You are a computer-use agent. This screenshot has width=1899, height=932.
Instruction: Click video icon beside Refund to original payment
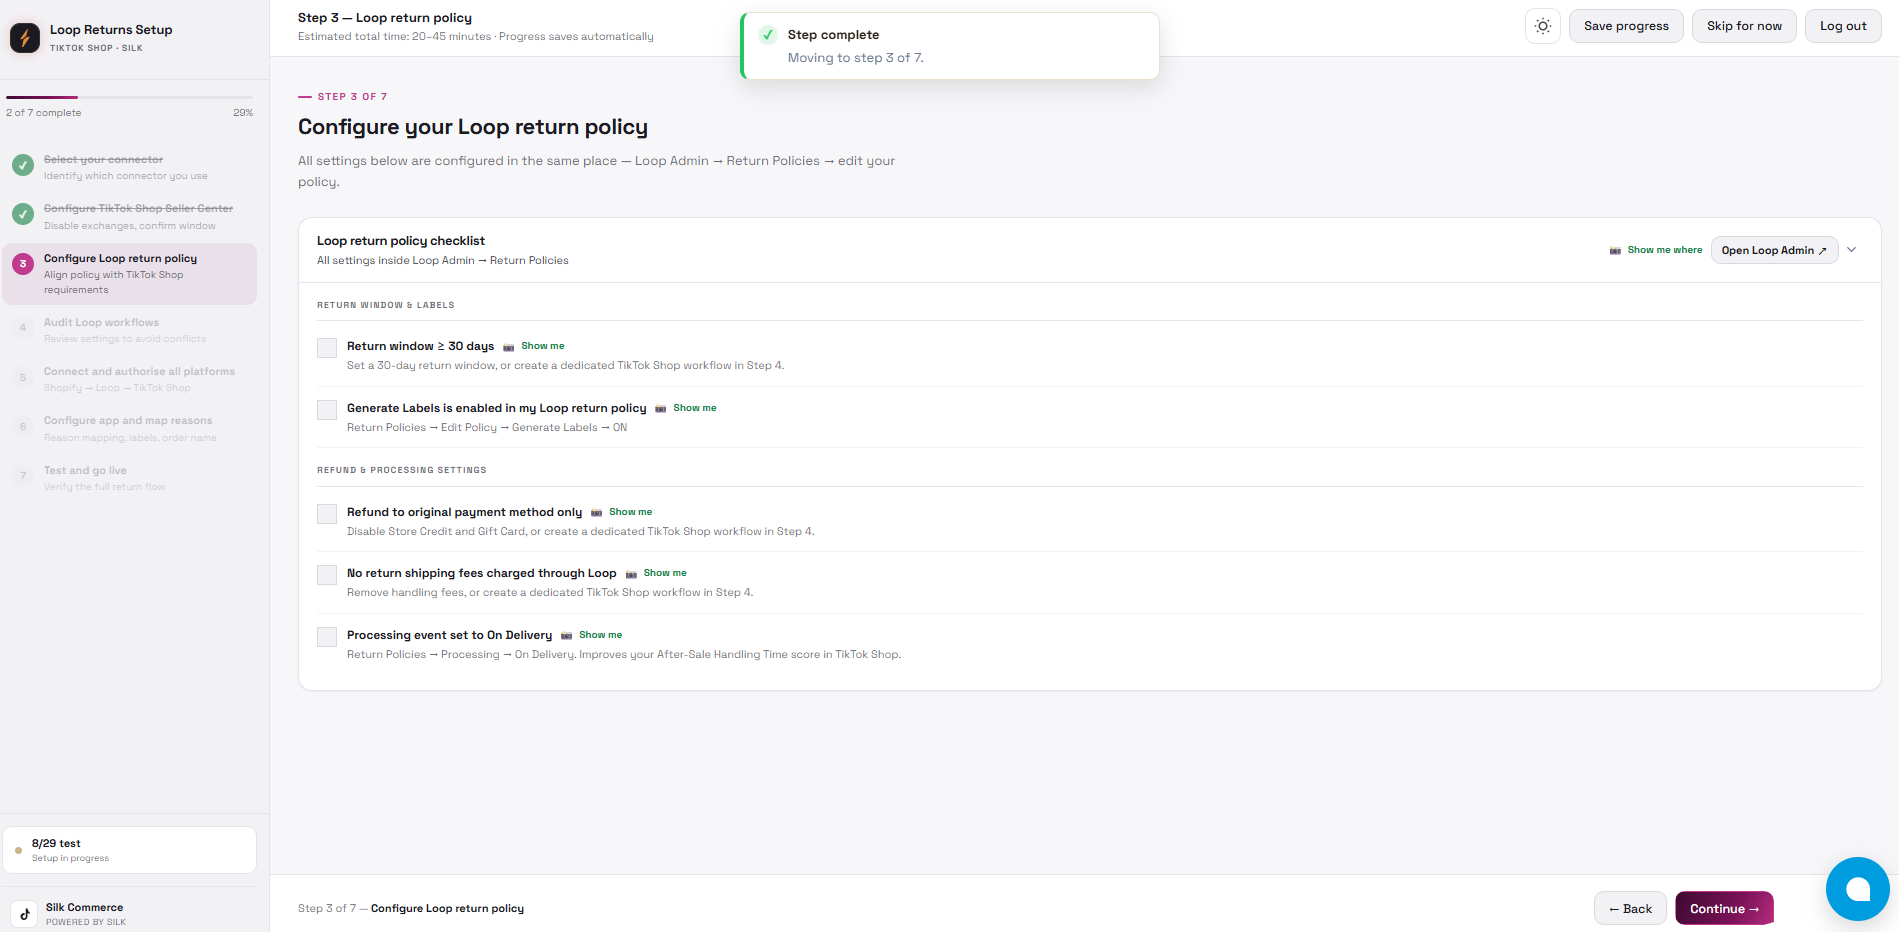click(x=597, y=513)
